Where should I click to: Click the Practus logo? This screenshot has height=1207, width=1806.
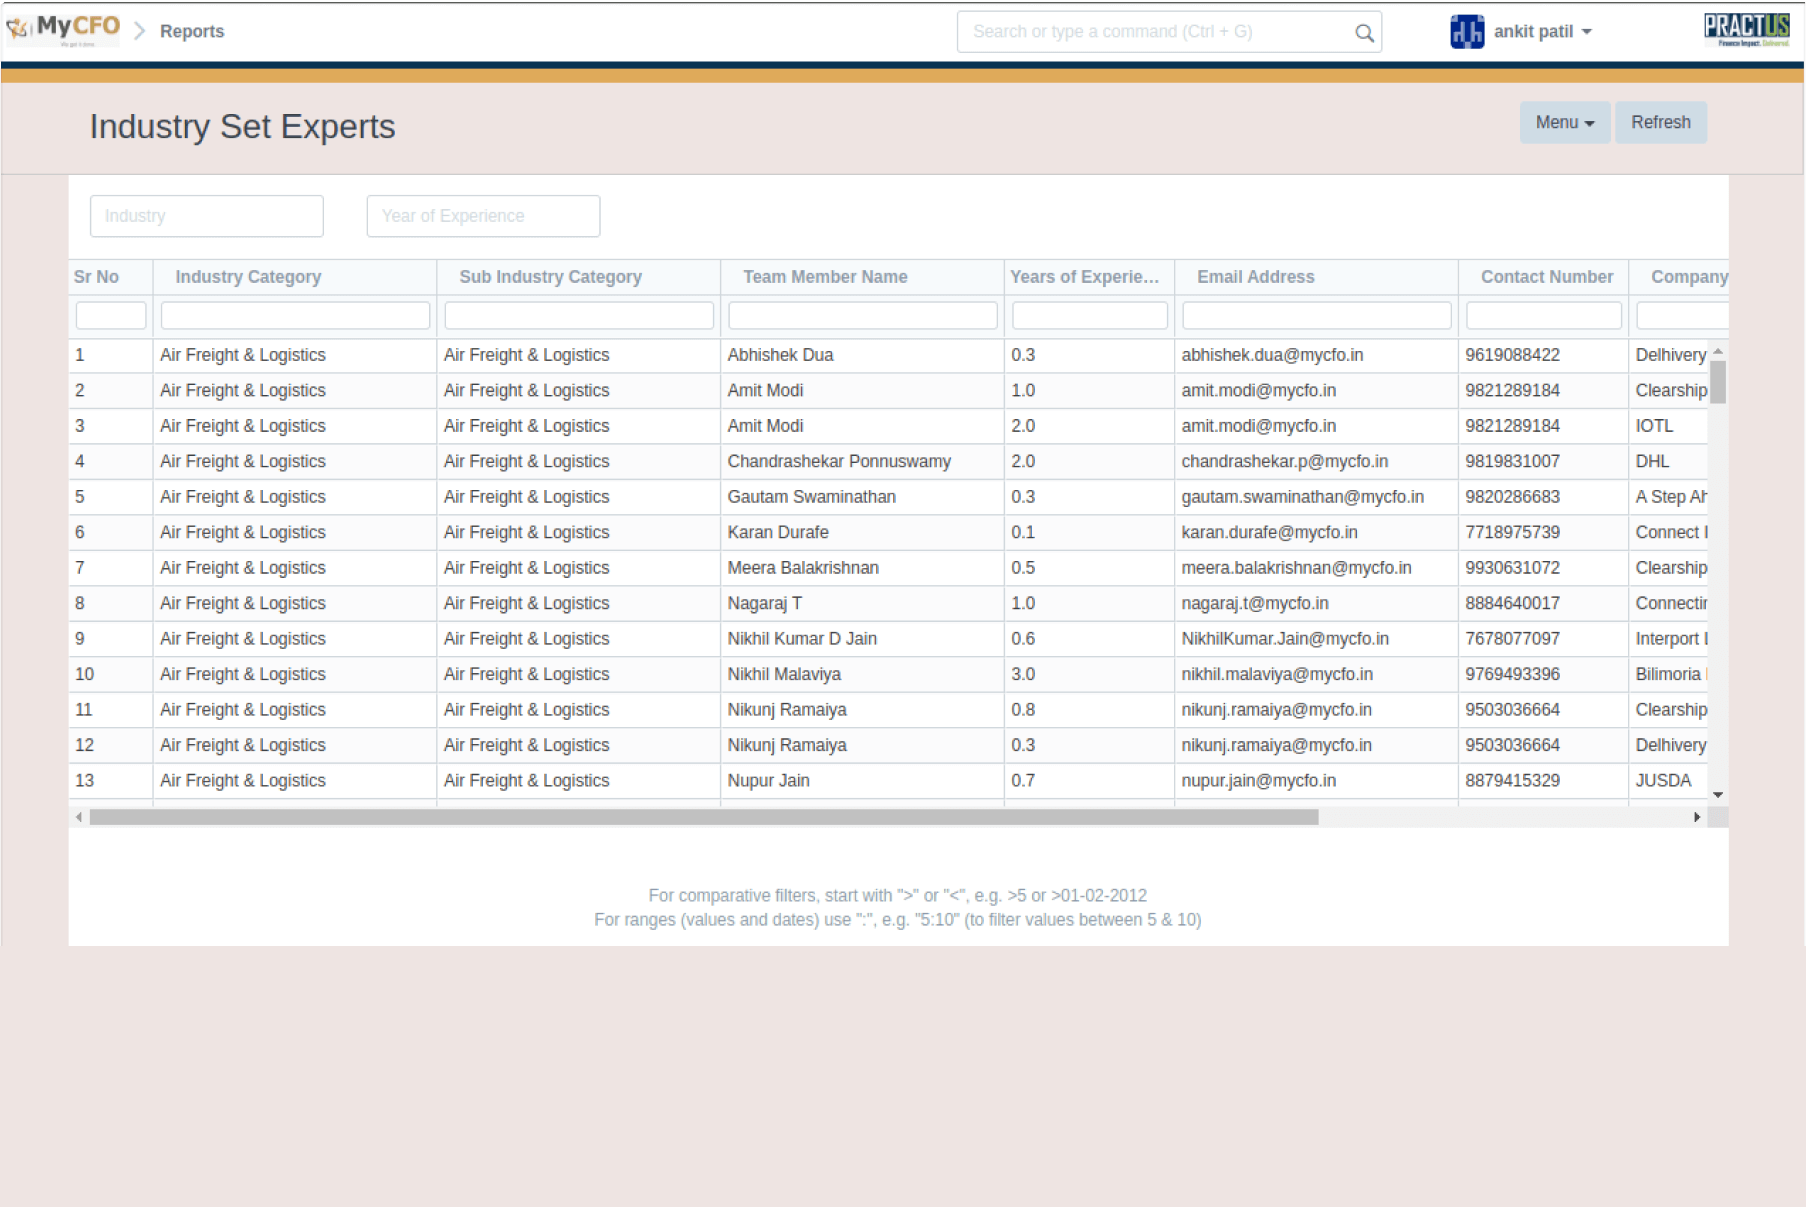(x=1746, y=30)
